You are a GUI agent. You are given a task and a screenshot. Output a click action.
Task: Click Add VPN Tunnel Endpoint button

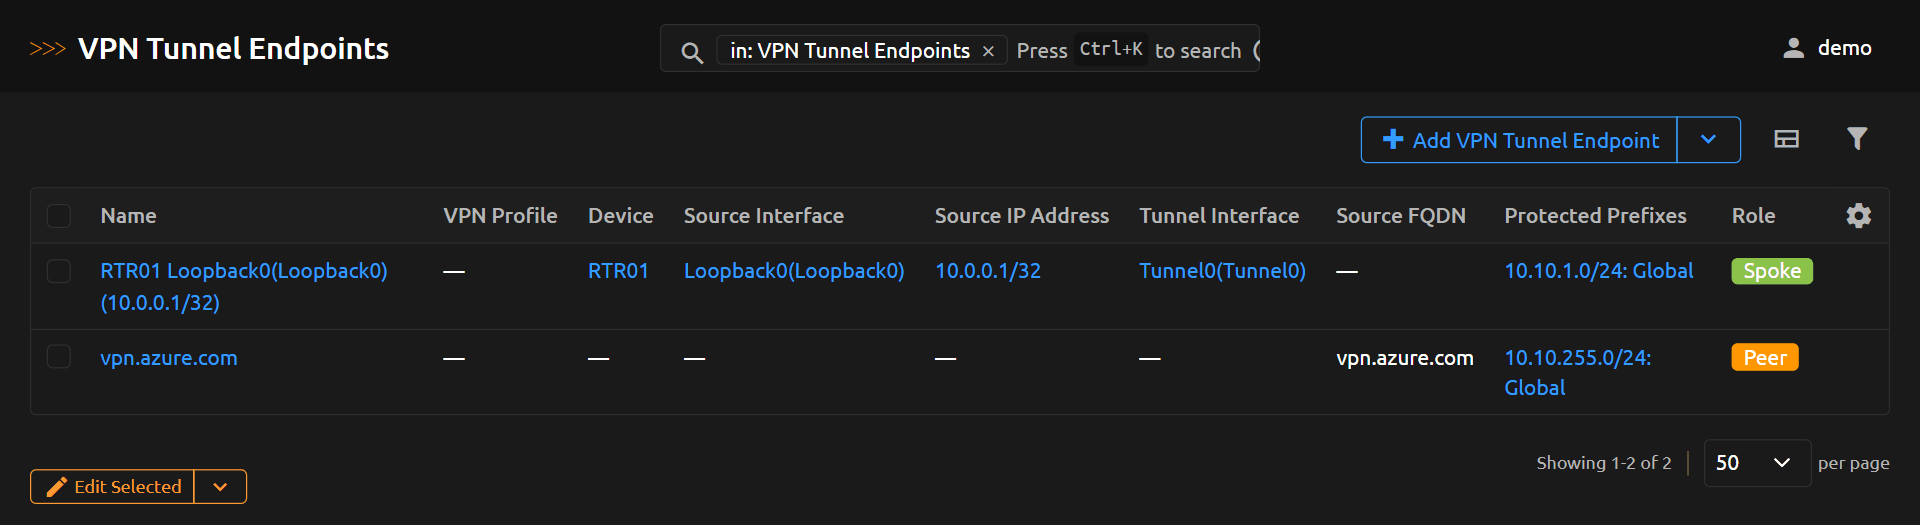click(x=1520, y=140)
